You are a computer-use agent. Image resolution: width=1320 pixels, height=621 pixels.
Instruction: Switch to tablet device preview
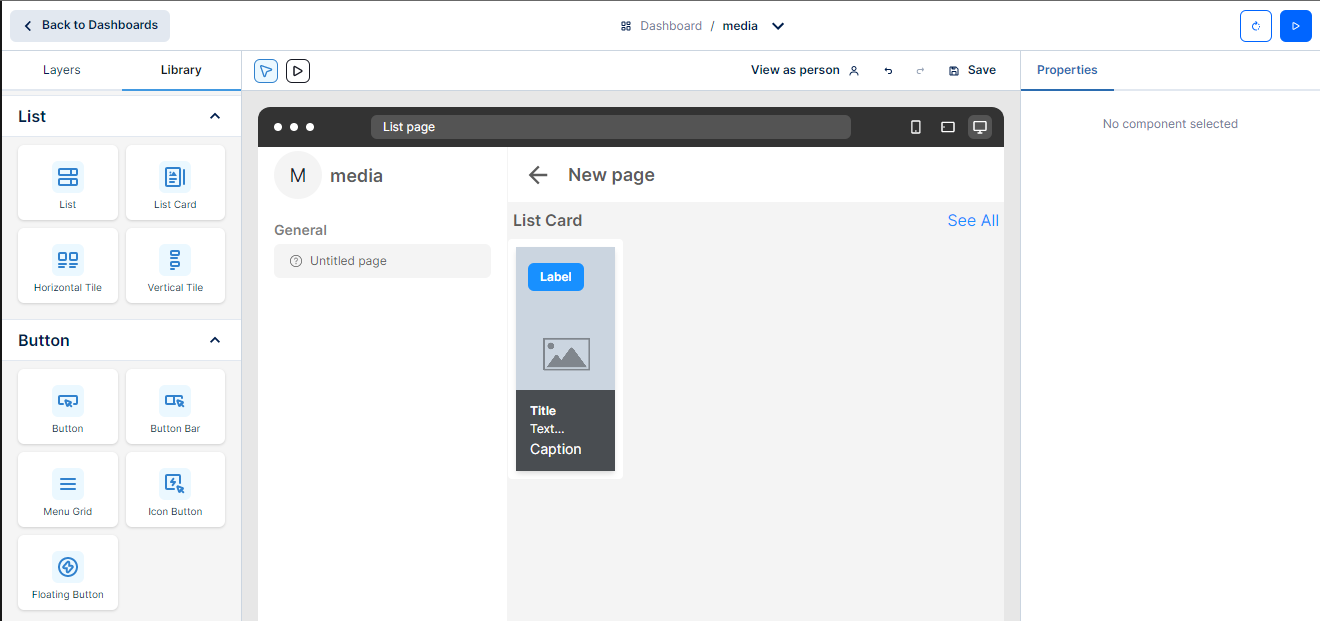[x=948, y=127]
